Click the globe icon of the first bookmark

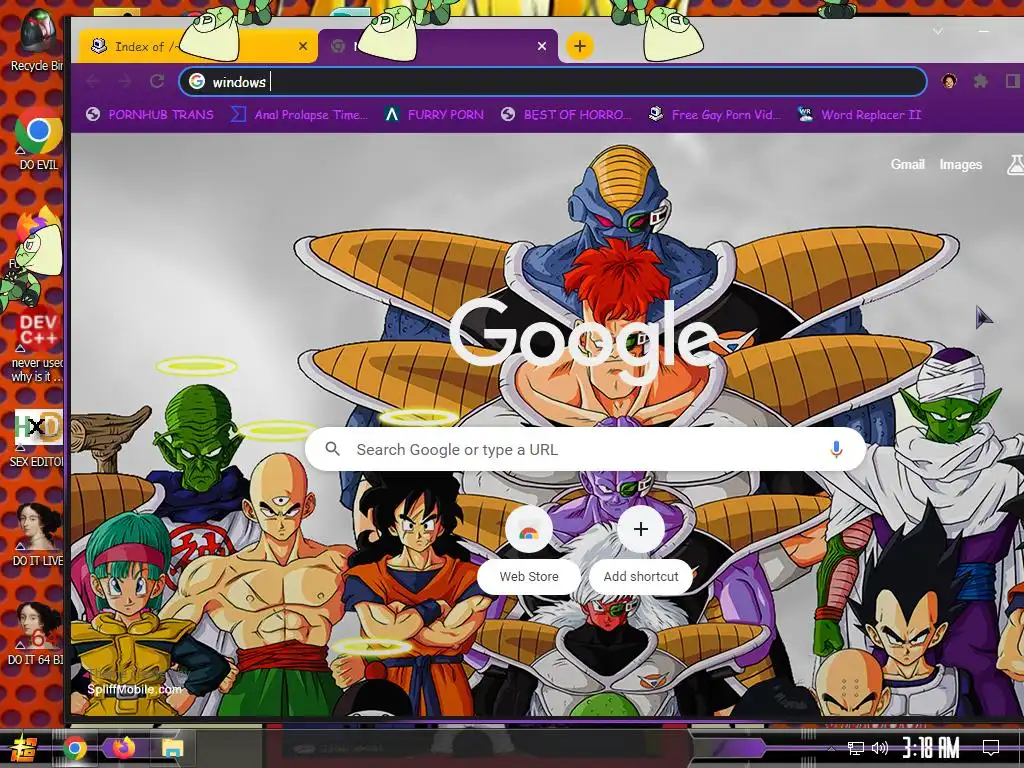(93, 114)
